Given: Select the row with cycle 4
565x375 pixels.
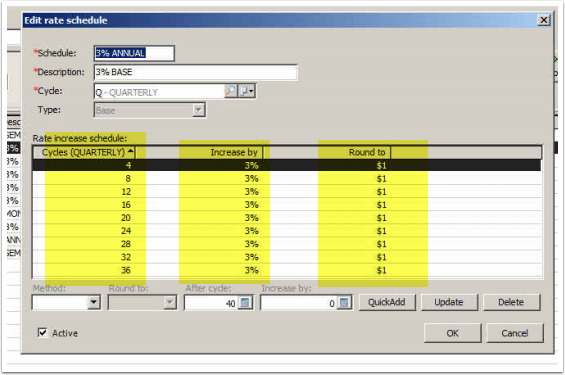Looking at the screenshot, I should pos(287,165).
